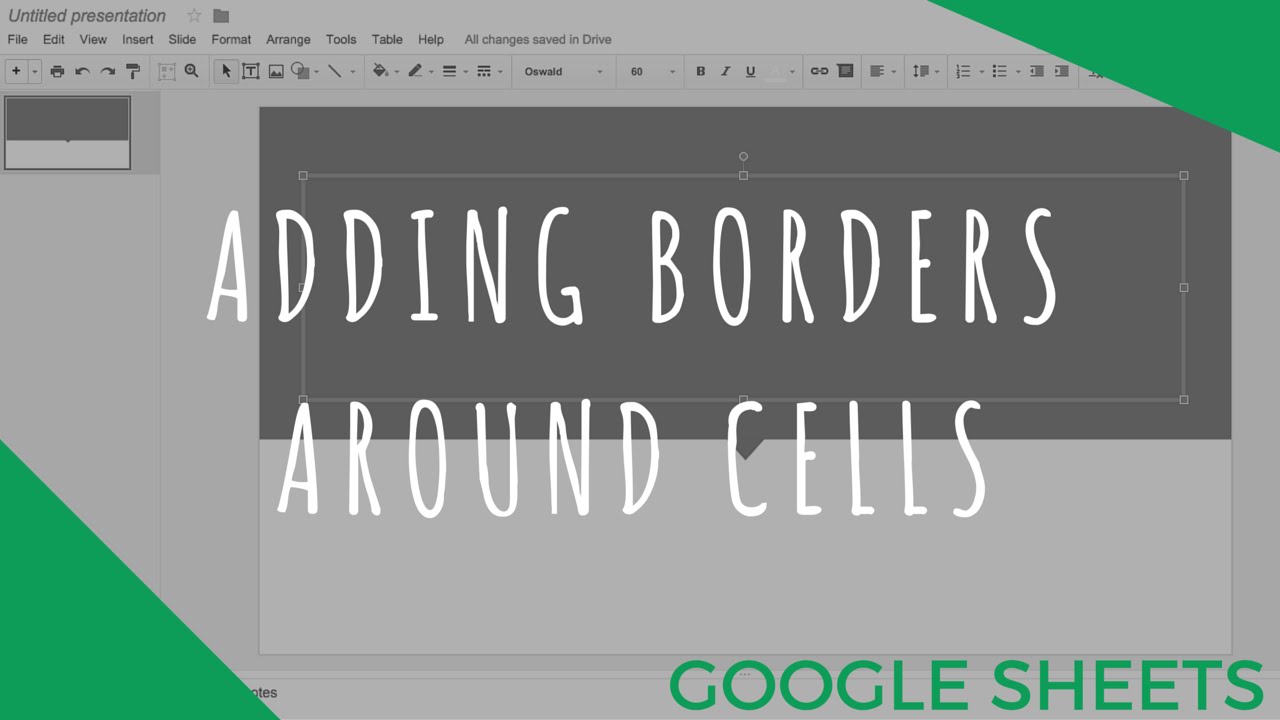Click the new slide plus button
Image resolution: width=1280 pixels, height=720 pixels.
(x=16, y=71)
